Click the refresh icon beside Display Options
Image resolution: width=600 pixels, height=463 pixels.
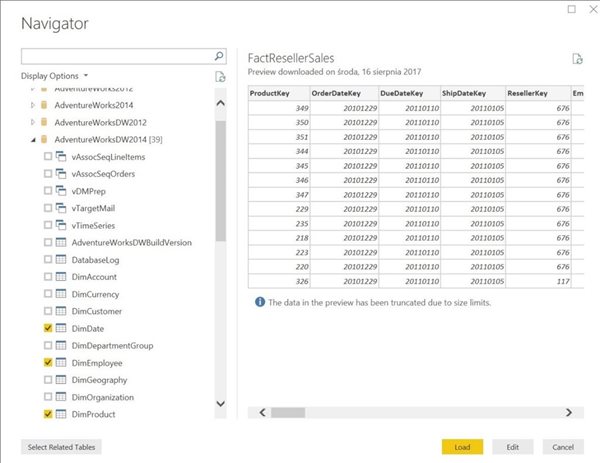coord(220,77)
